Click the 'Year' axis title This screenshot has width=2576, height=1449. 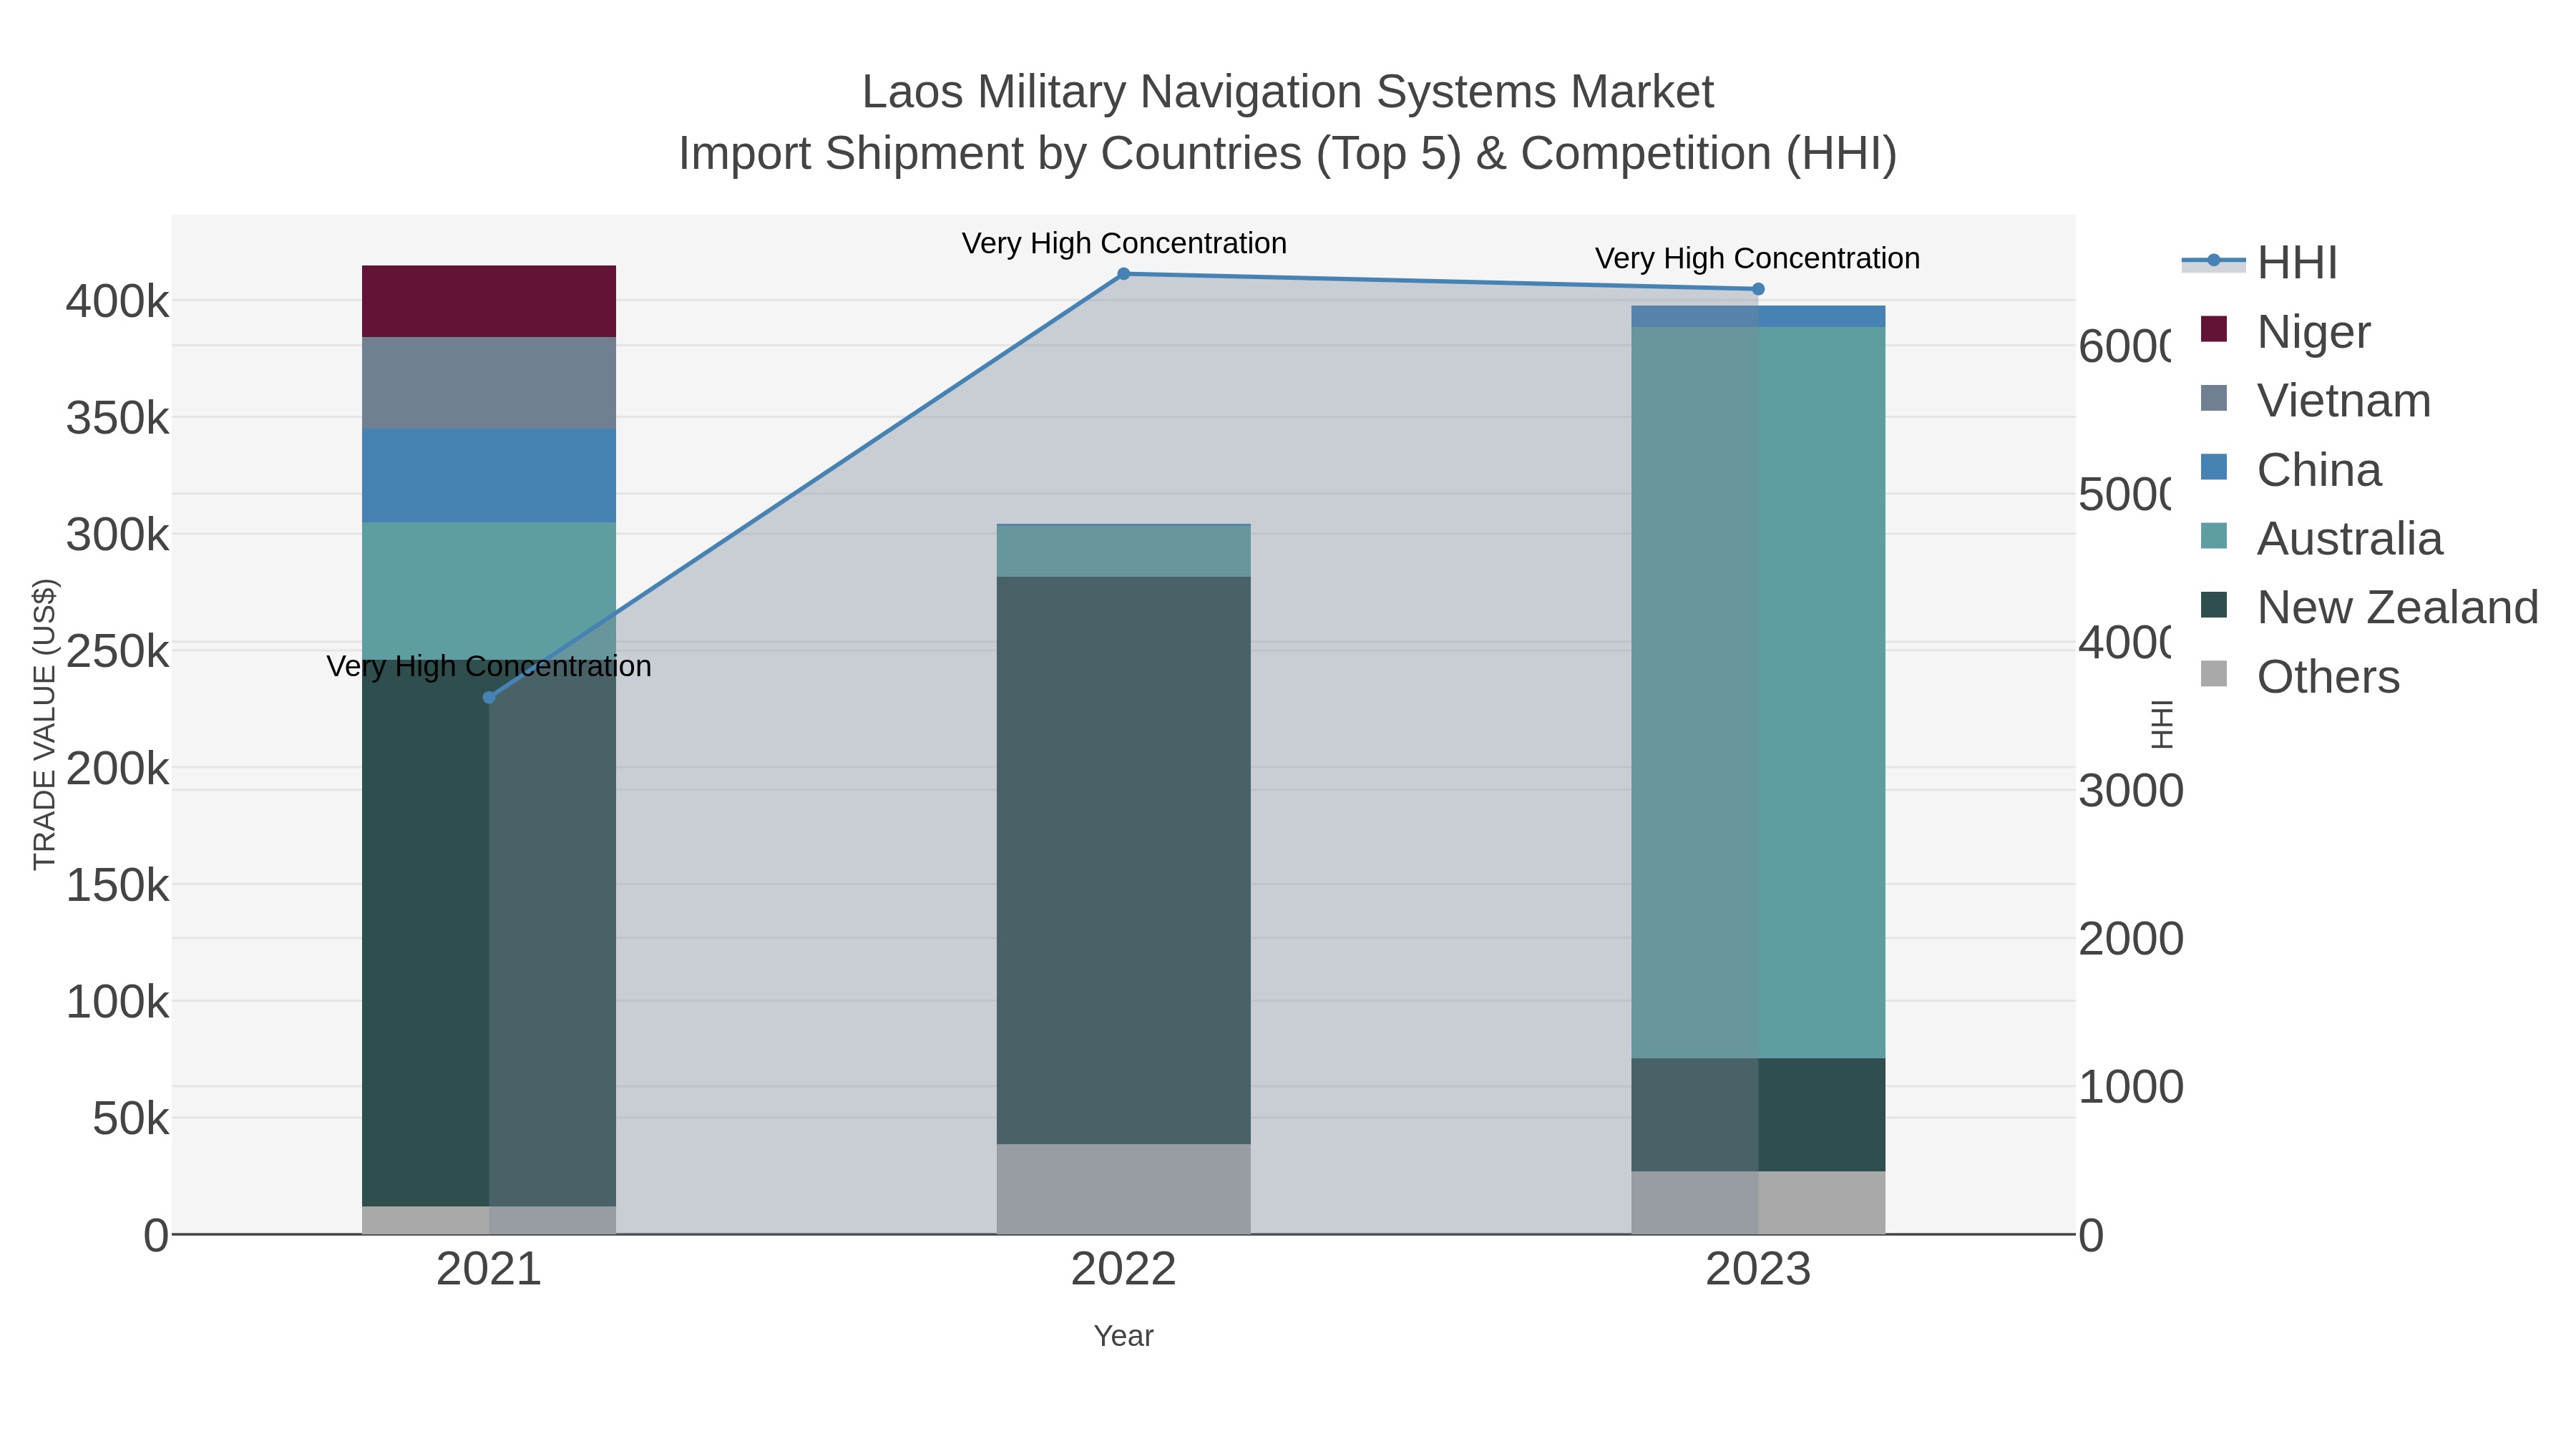pyautogui.click(x=1123, y=1336)
